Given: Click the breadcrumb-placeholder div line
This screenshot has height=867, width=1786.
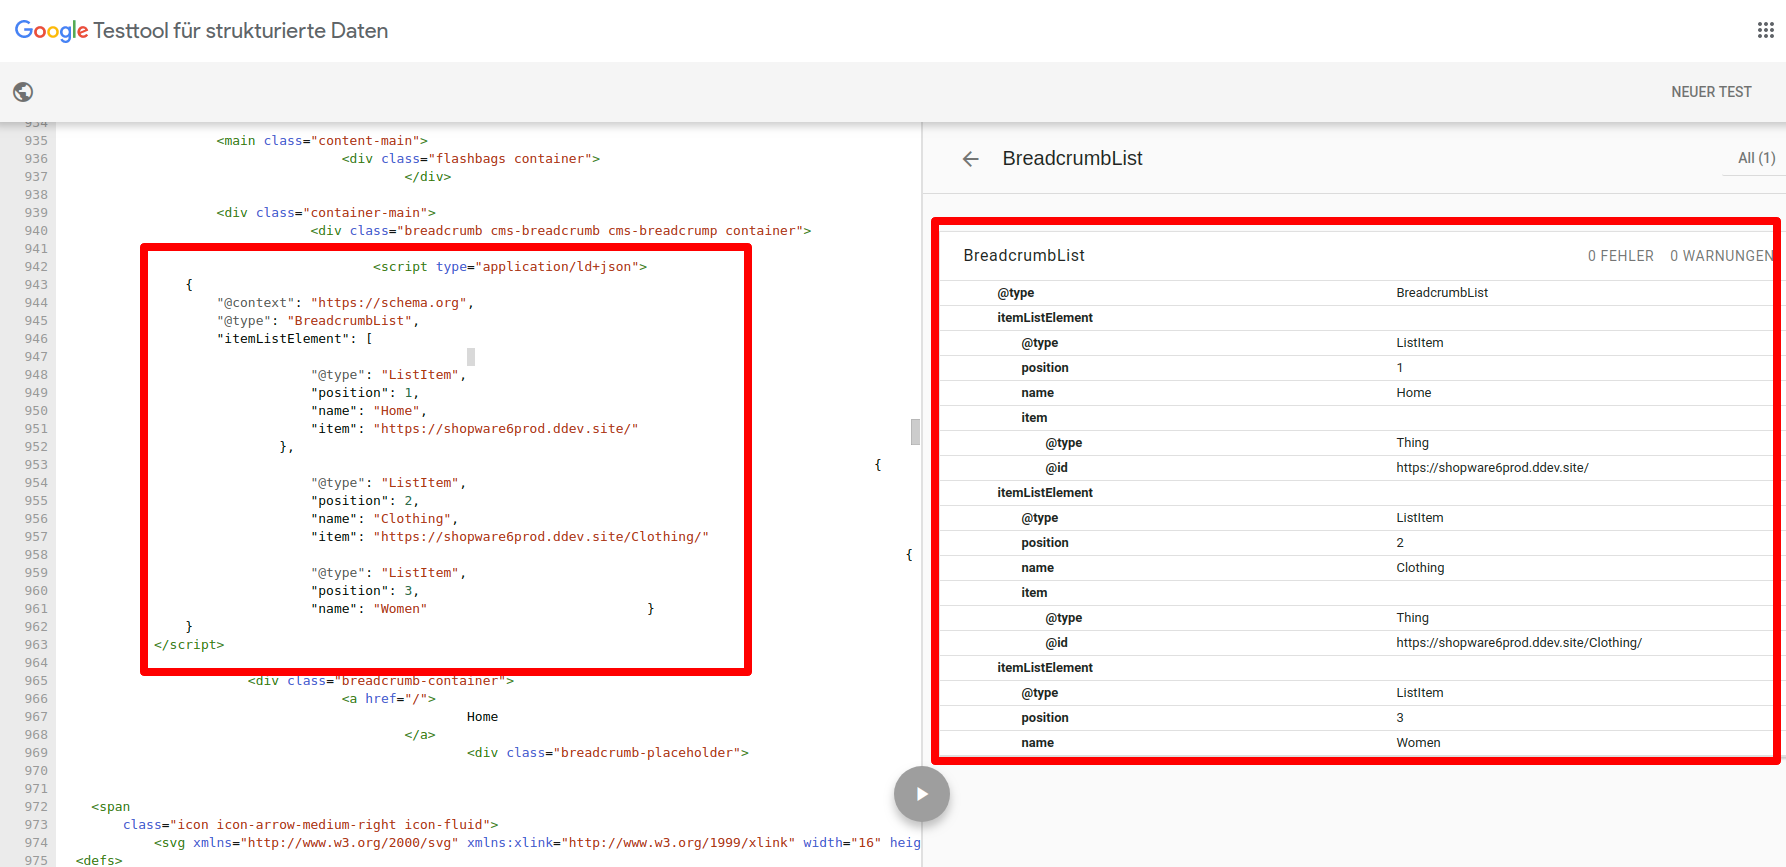Looking at the screenshot, I should coord(607,753).
